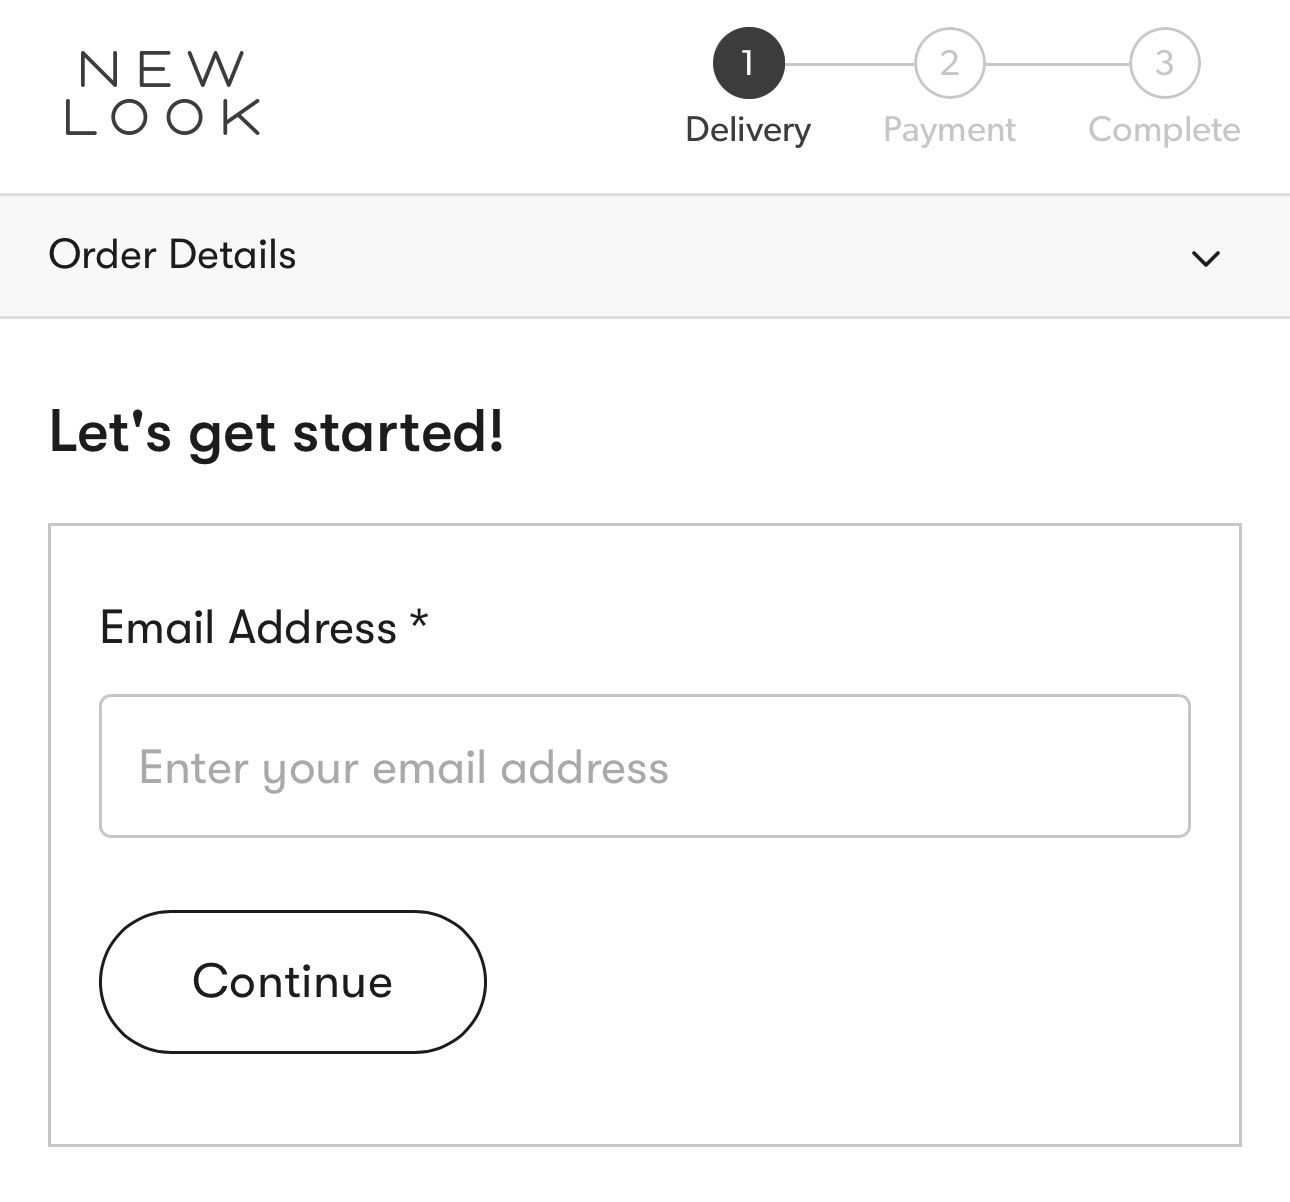Click the "Enter your email address" placeholder text
This screenshot has width=1290, height=1202.
pyautogui.click(x=403, y=768)
